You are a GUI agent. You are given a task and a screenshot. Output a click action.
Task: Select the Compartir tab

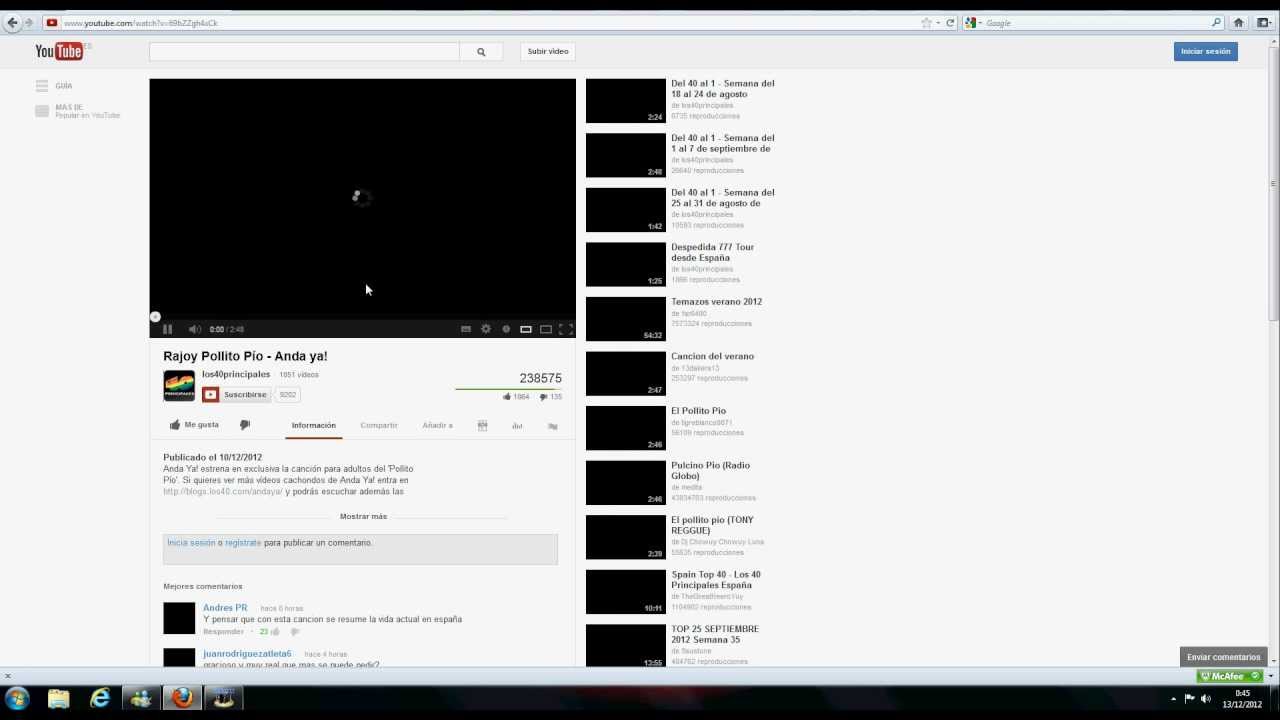pos(379,425)
